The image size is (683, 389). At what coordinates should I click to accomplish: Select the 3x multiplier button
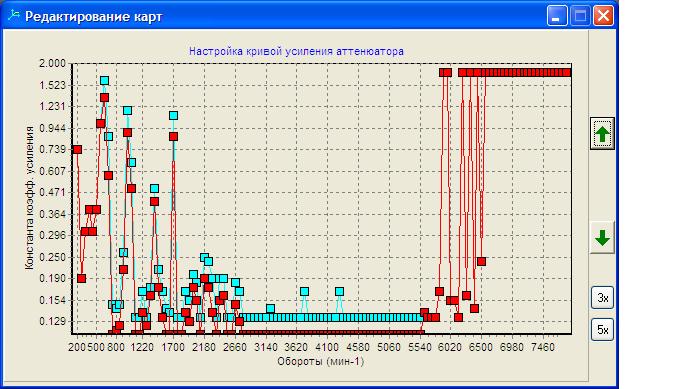[x=602, y=298]
